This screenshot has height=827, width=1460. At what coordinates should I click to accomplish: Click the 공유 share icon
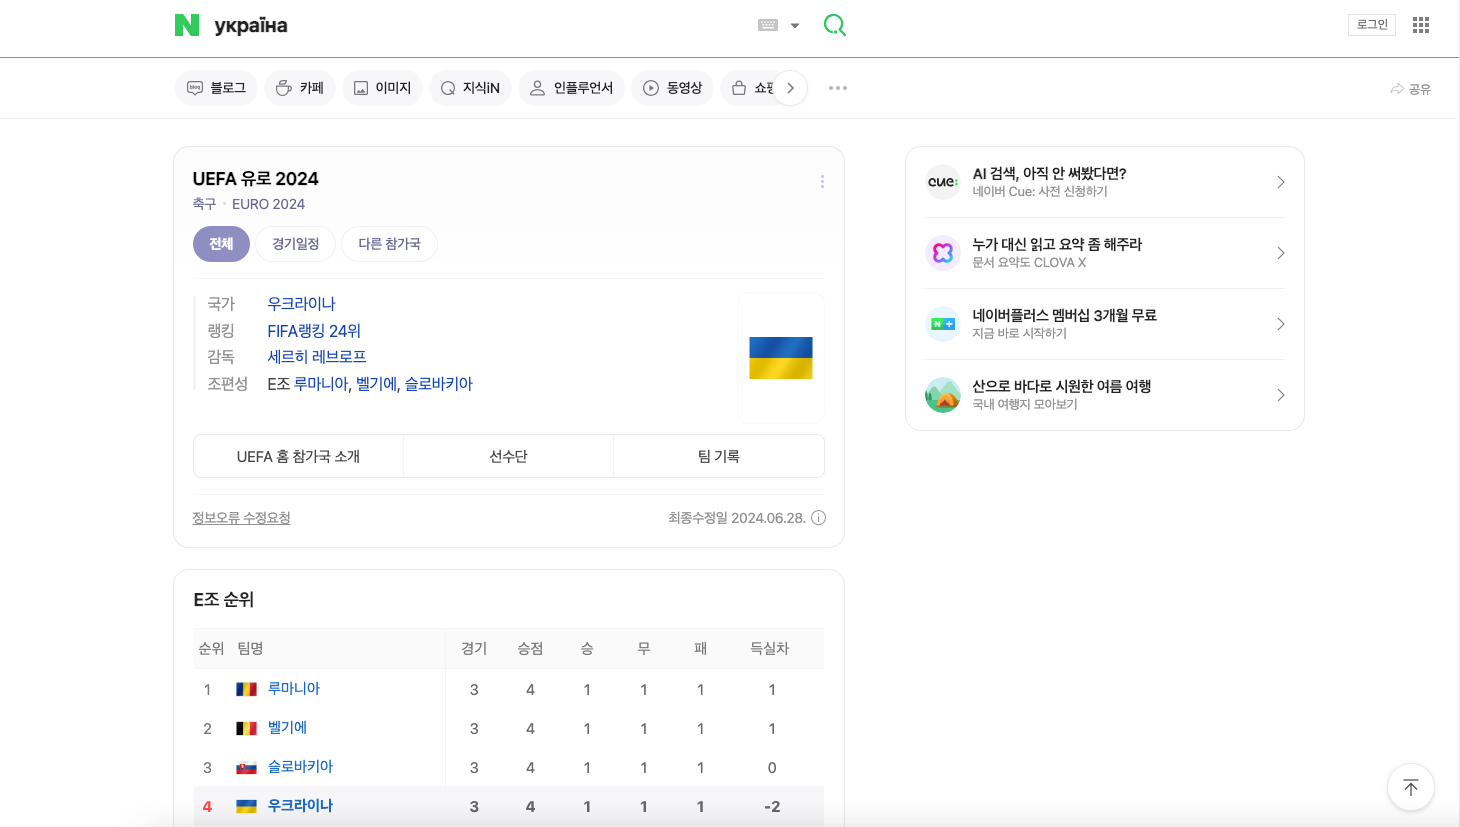(x=1410, y=89)
